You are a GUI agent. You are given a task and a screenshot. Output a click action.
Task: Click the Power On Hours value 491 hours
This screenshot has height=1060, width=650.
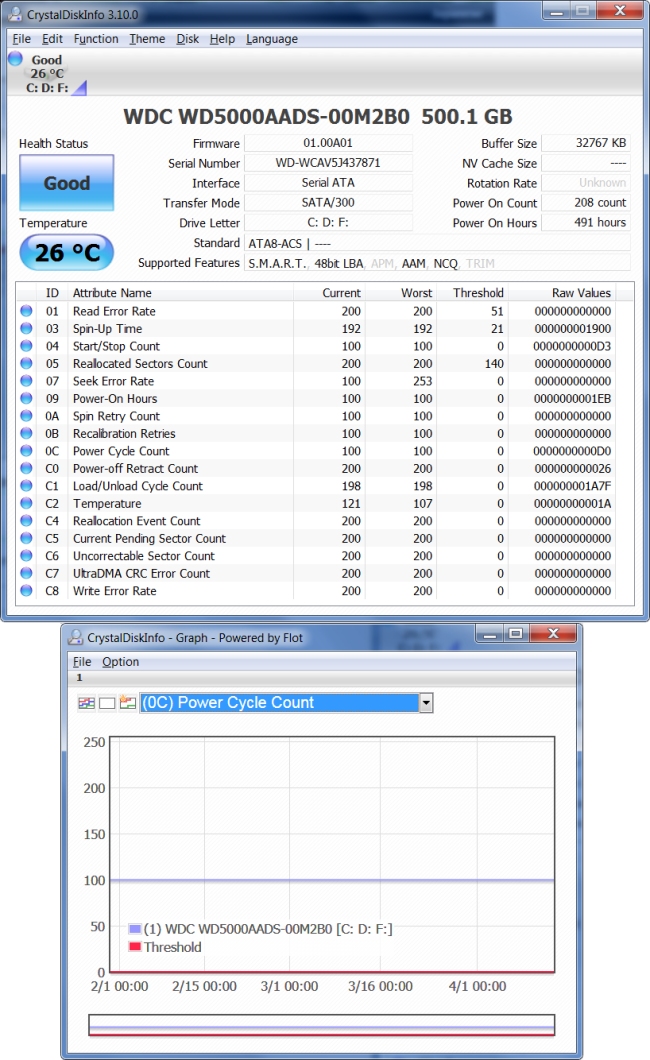586,222
